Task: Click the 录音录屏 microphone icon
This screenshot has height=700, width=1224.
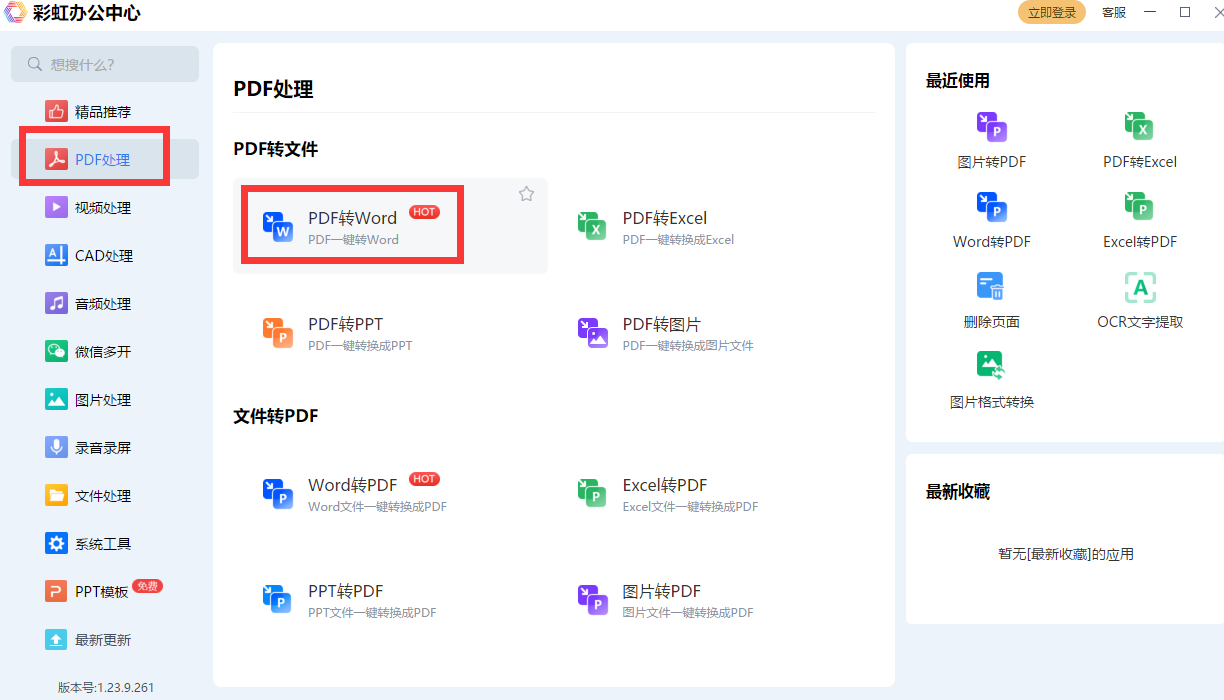Action: click(x=56, y=447)
